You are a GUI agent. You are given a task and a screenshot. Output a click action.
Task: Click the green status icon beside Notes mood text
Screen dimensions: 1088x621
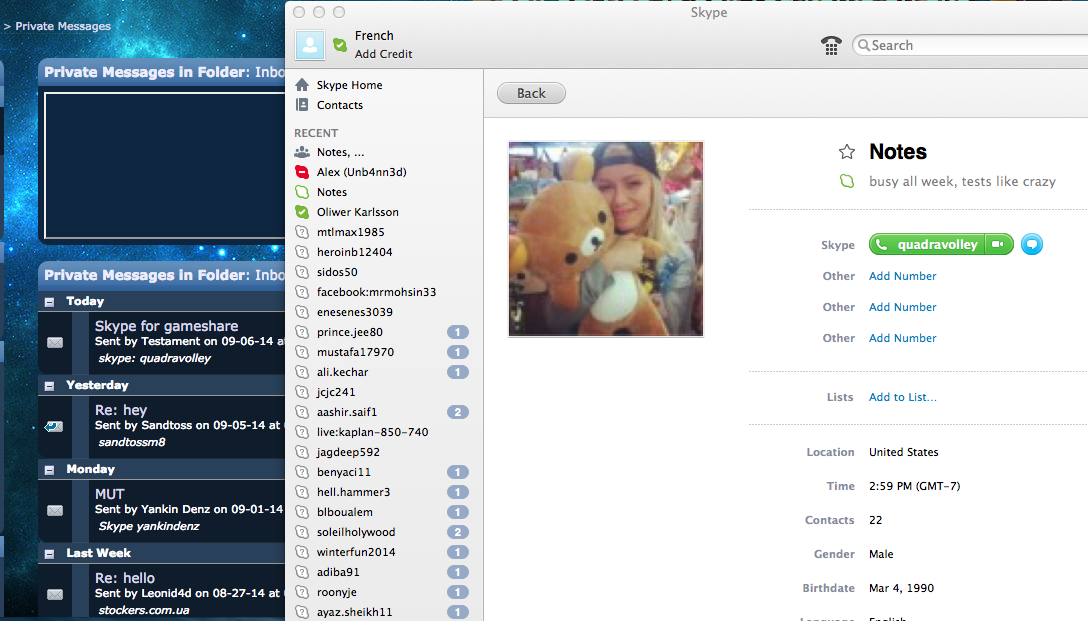847,181
